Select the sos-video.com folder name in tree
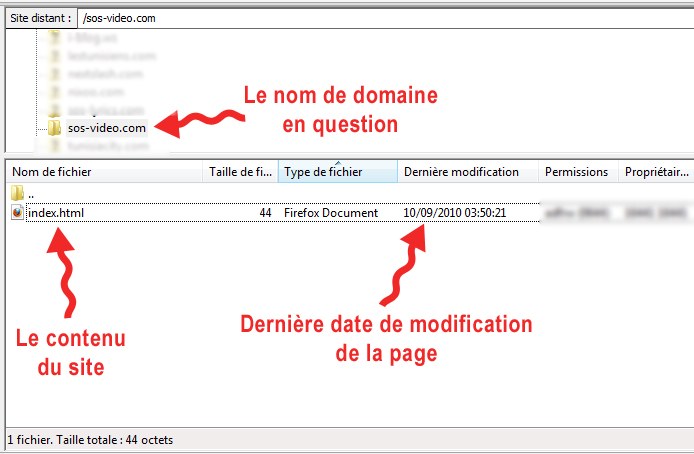This screenshot has width=694, height=454. (106, 128)
